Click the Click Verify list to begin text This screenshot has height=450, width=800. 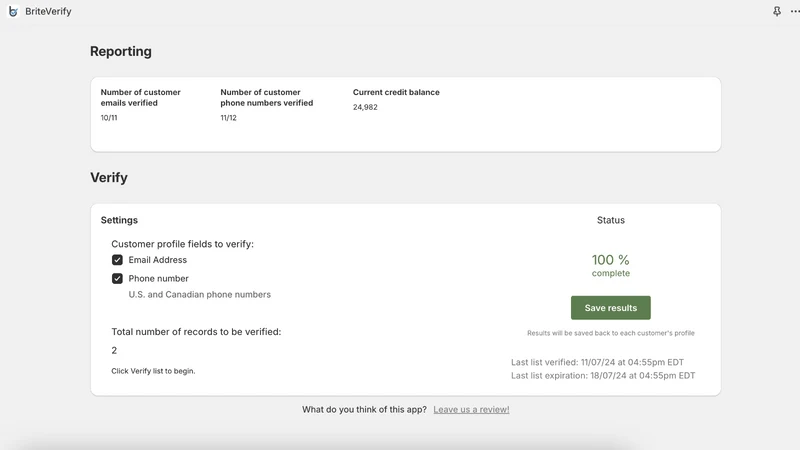point(153,371)
